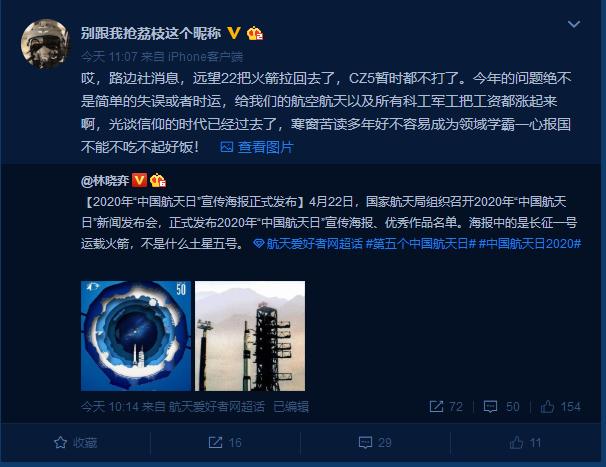Open comments using the 29 button

(375, 442)
